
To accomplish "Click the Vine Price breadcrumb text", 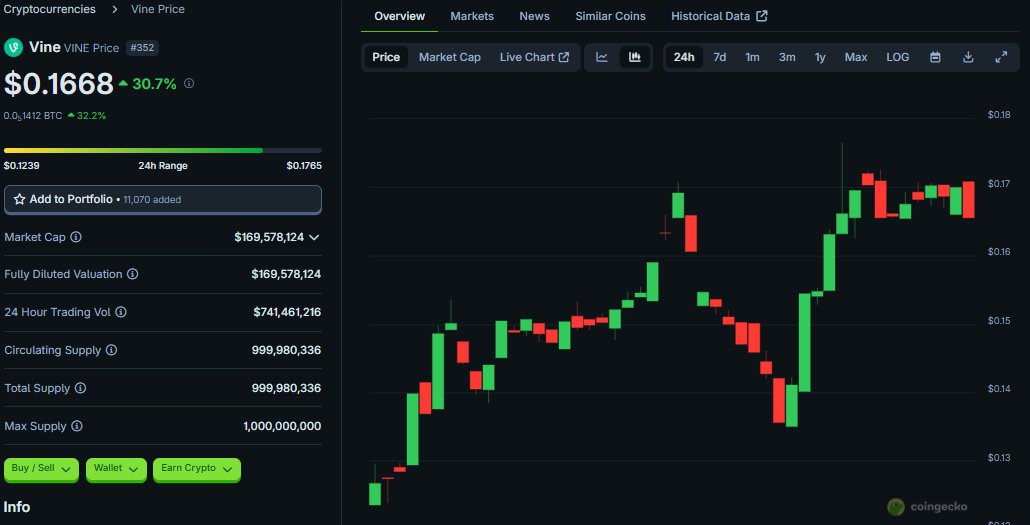I will (x=158, y=9).
